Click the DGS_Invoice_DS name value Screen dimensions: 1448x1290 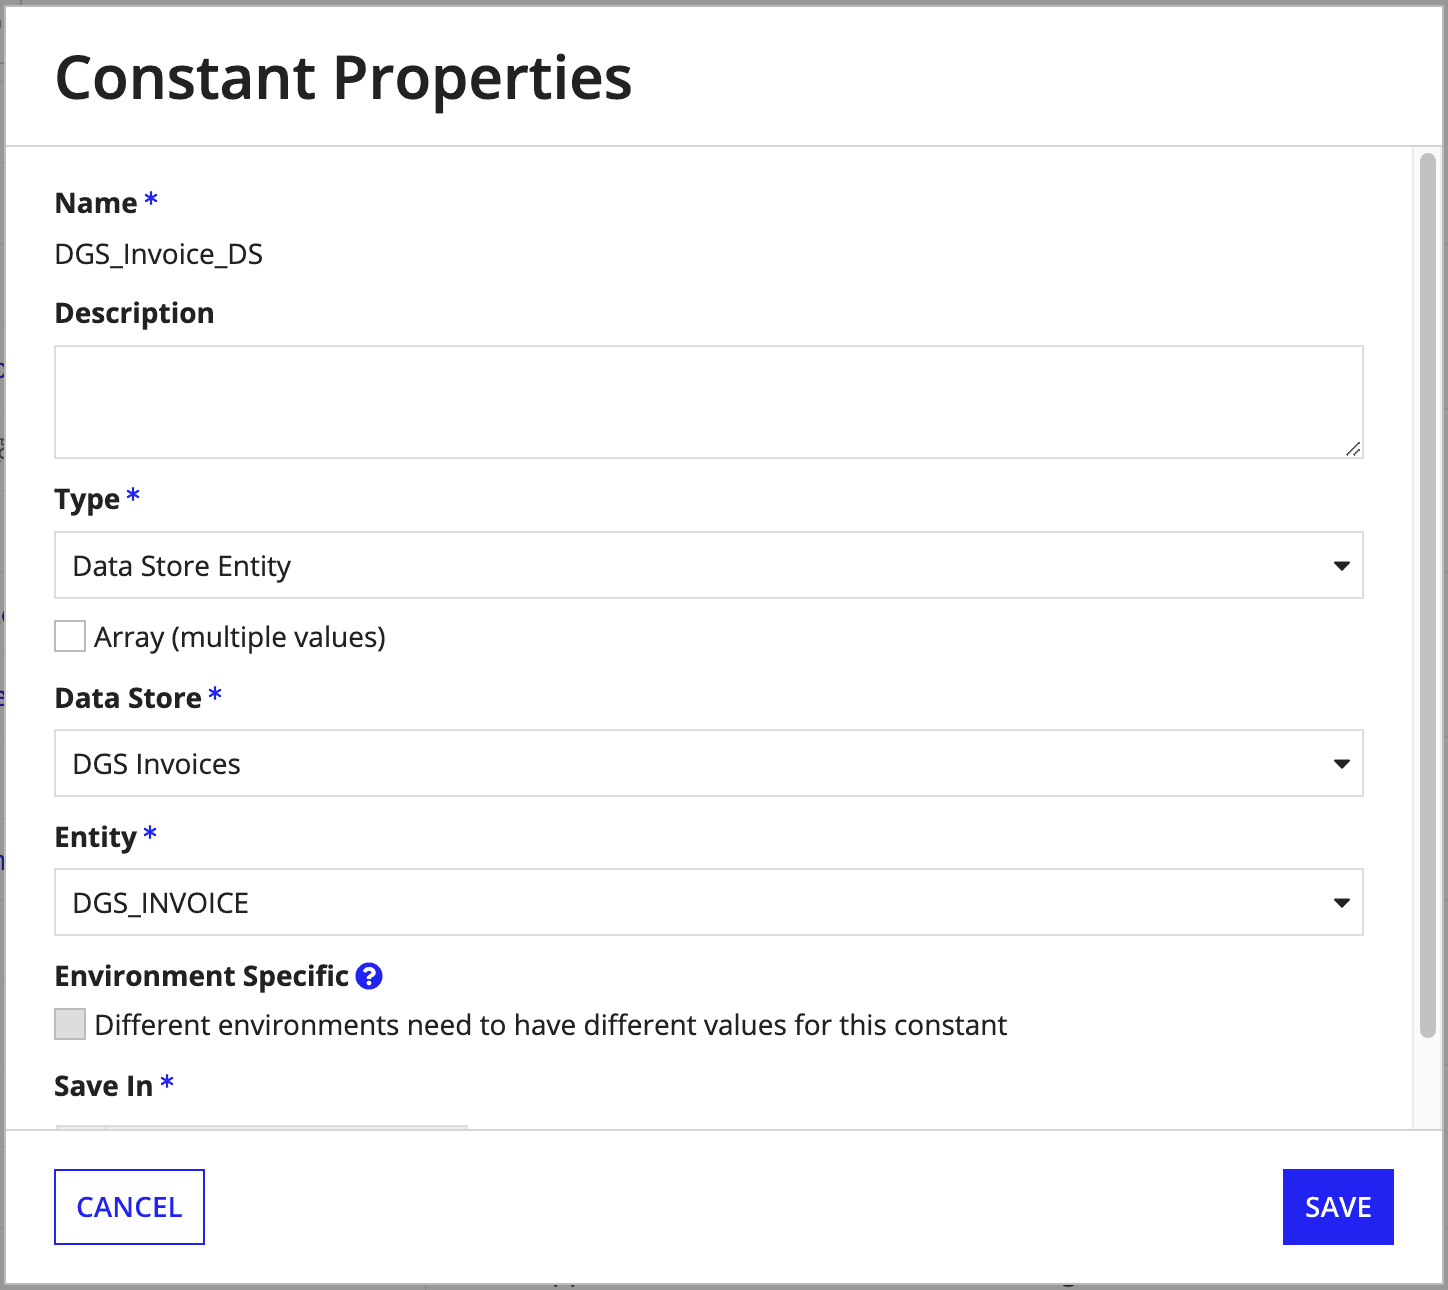coord(159,254)
